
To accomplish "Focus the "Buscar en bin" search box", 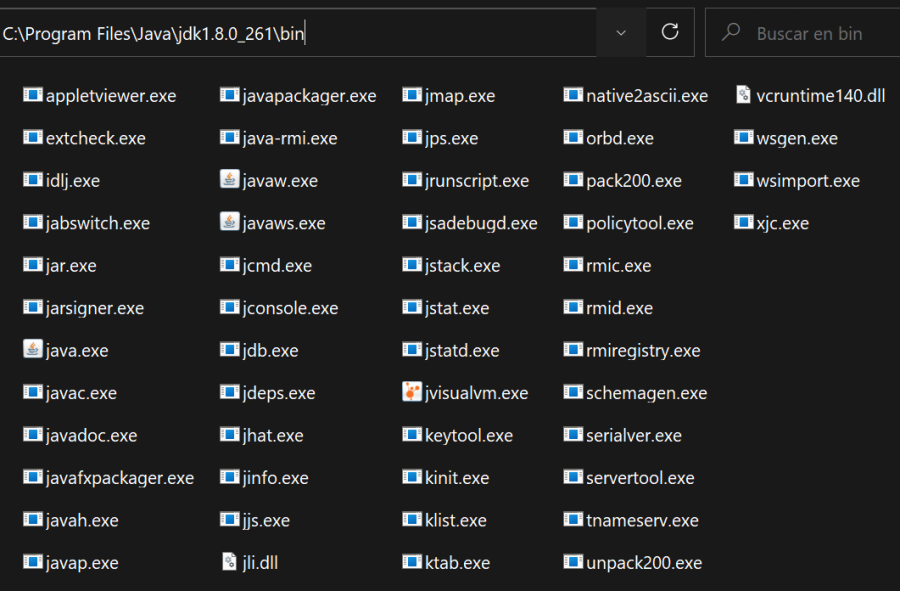I will coord(809,34).
